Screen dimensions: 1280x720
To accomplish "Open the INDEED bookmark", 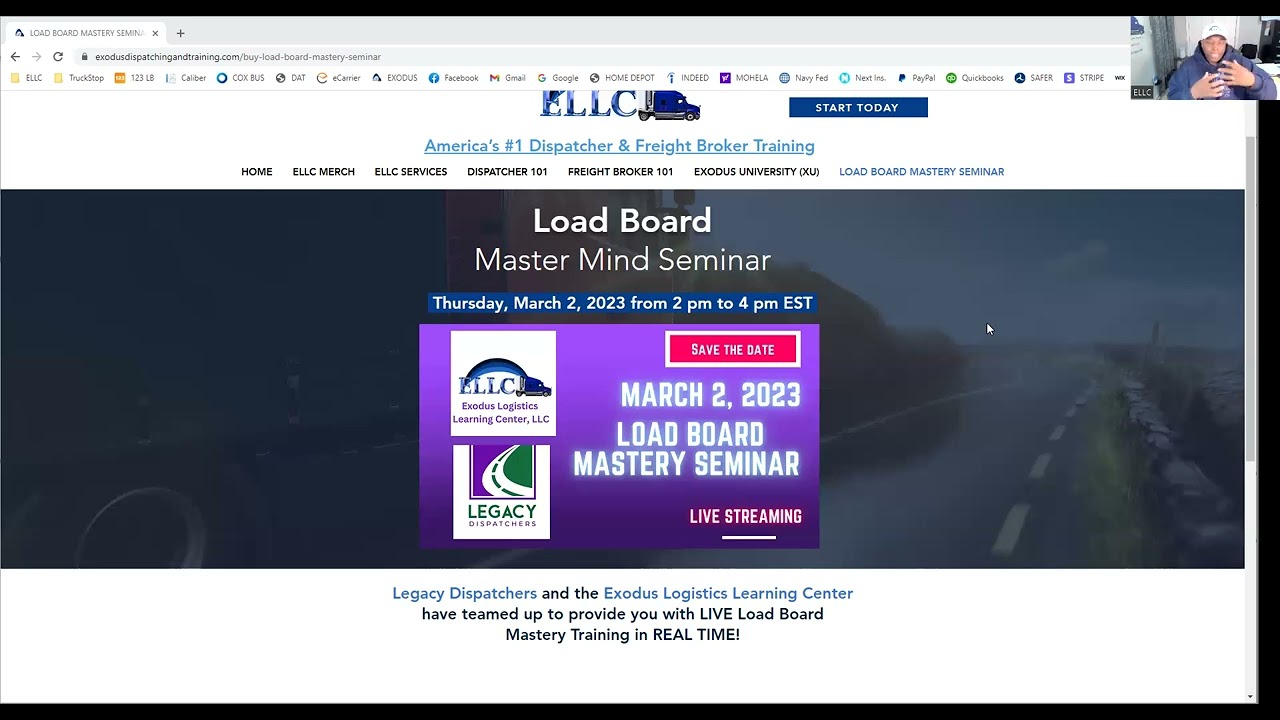I will click(x=687, y=78).
